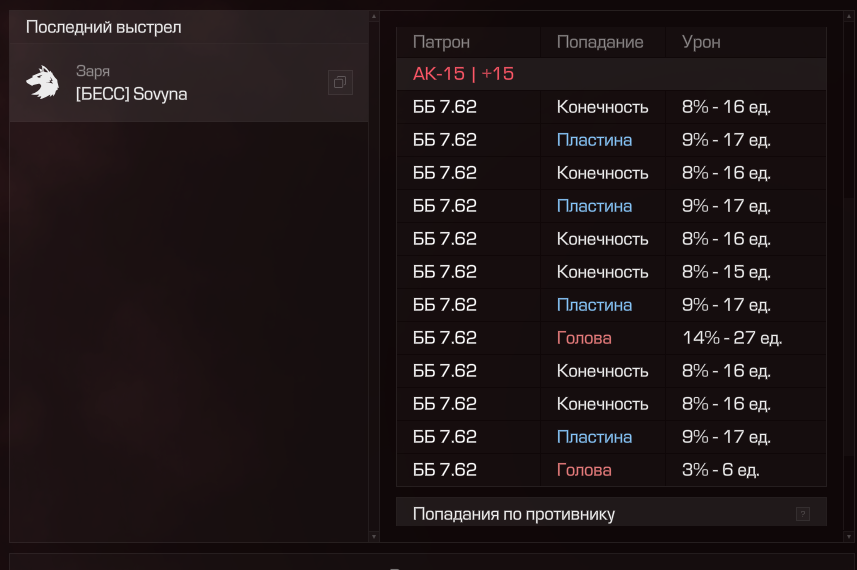Select the Голова hit with 14% damage
Viewport: 857px width, 570px height.
pyautogui.click(x=611, y=338)
